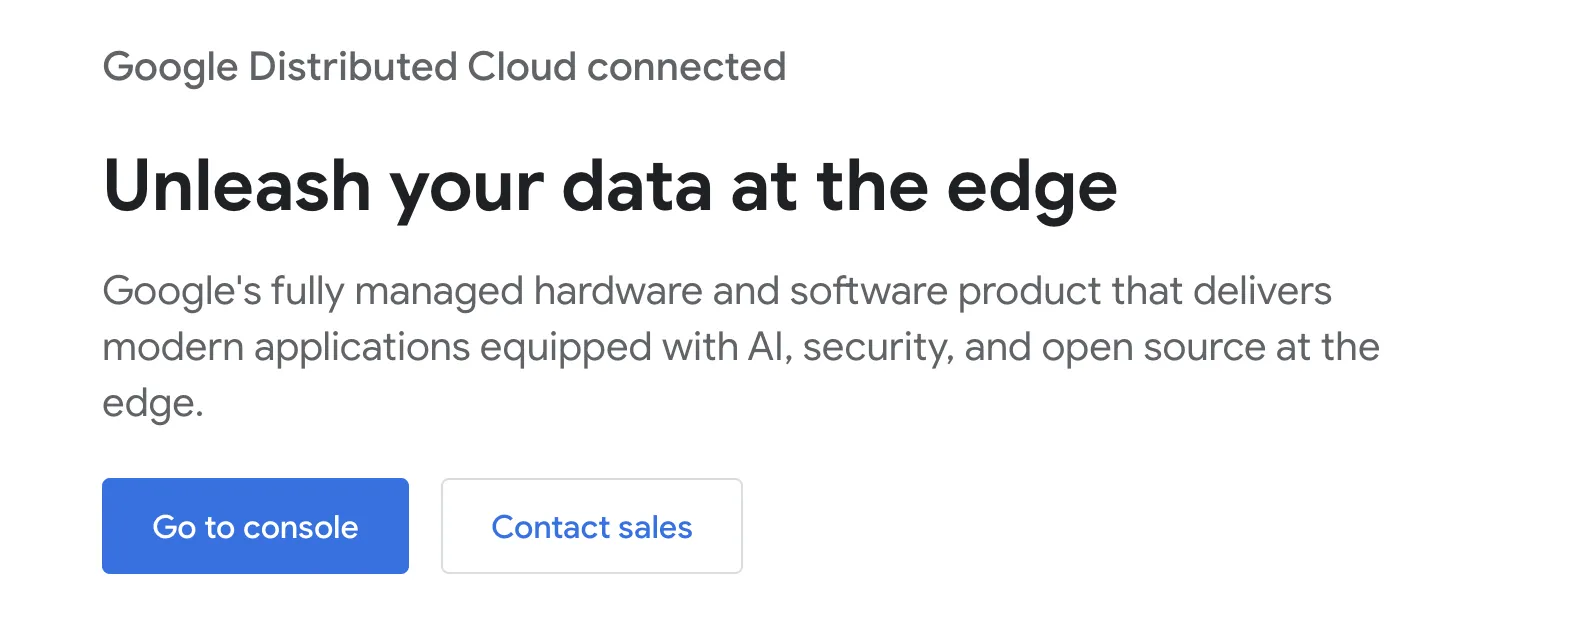This screenshot has width=1592, height=622.
Task: Click the Unleash your data heading
Action: [610, 187]
